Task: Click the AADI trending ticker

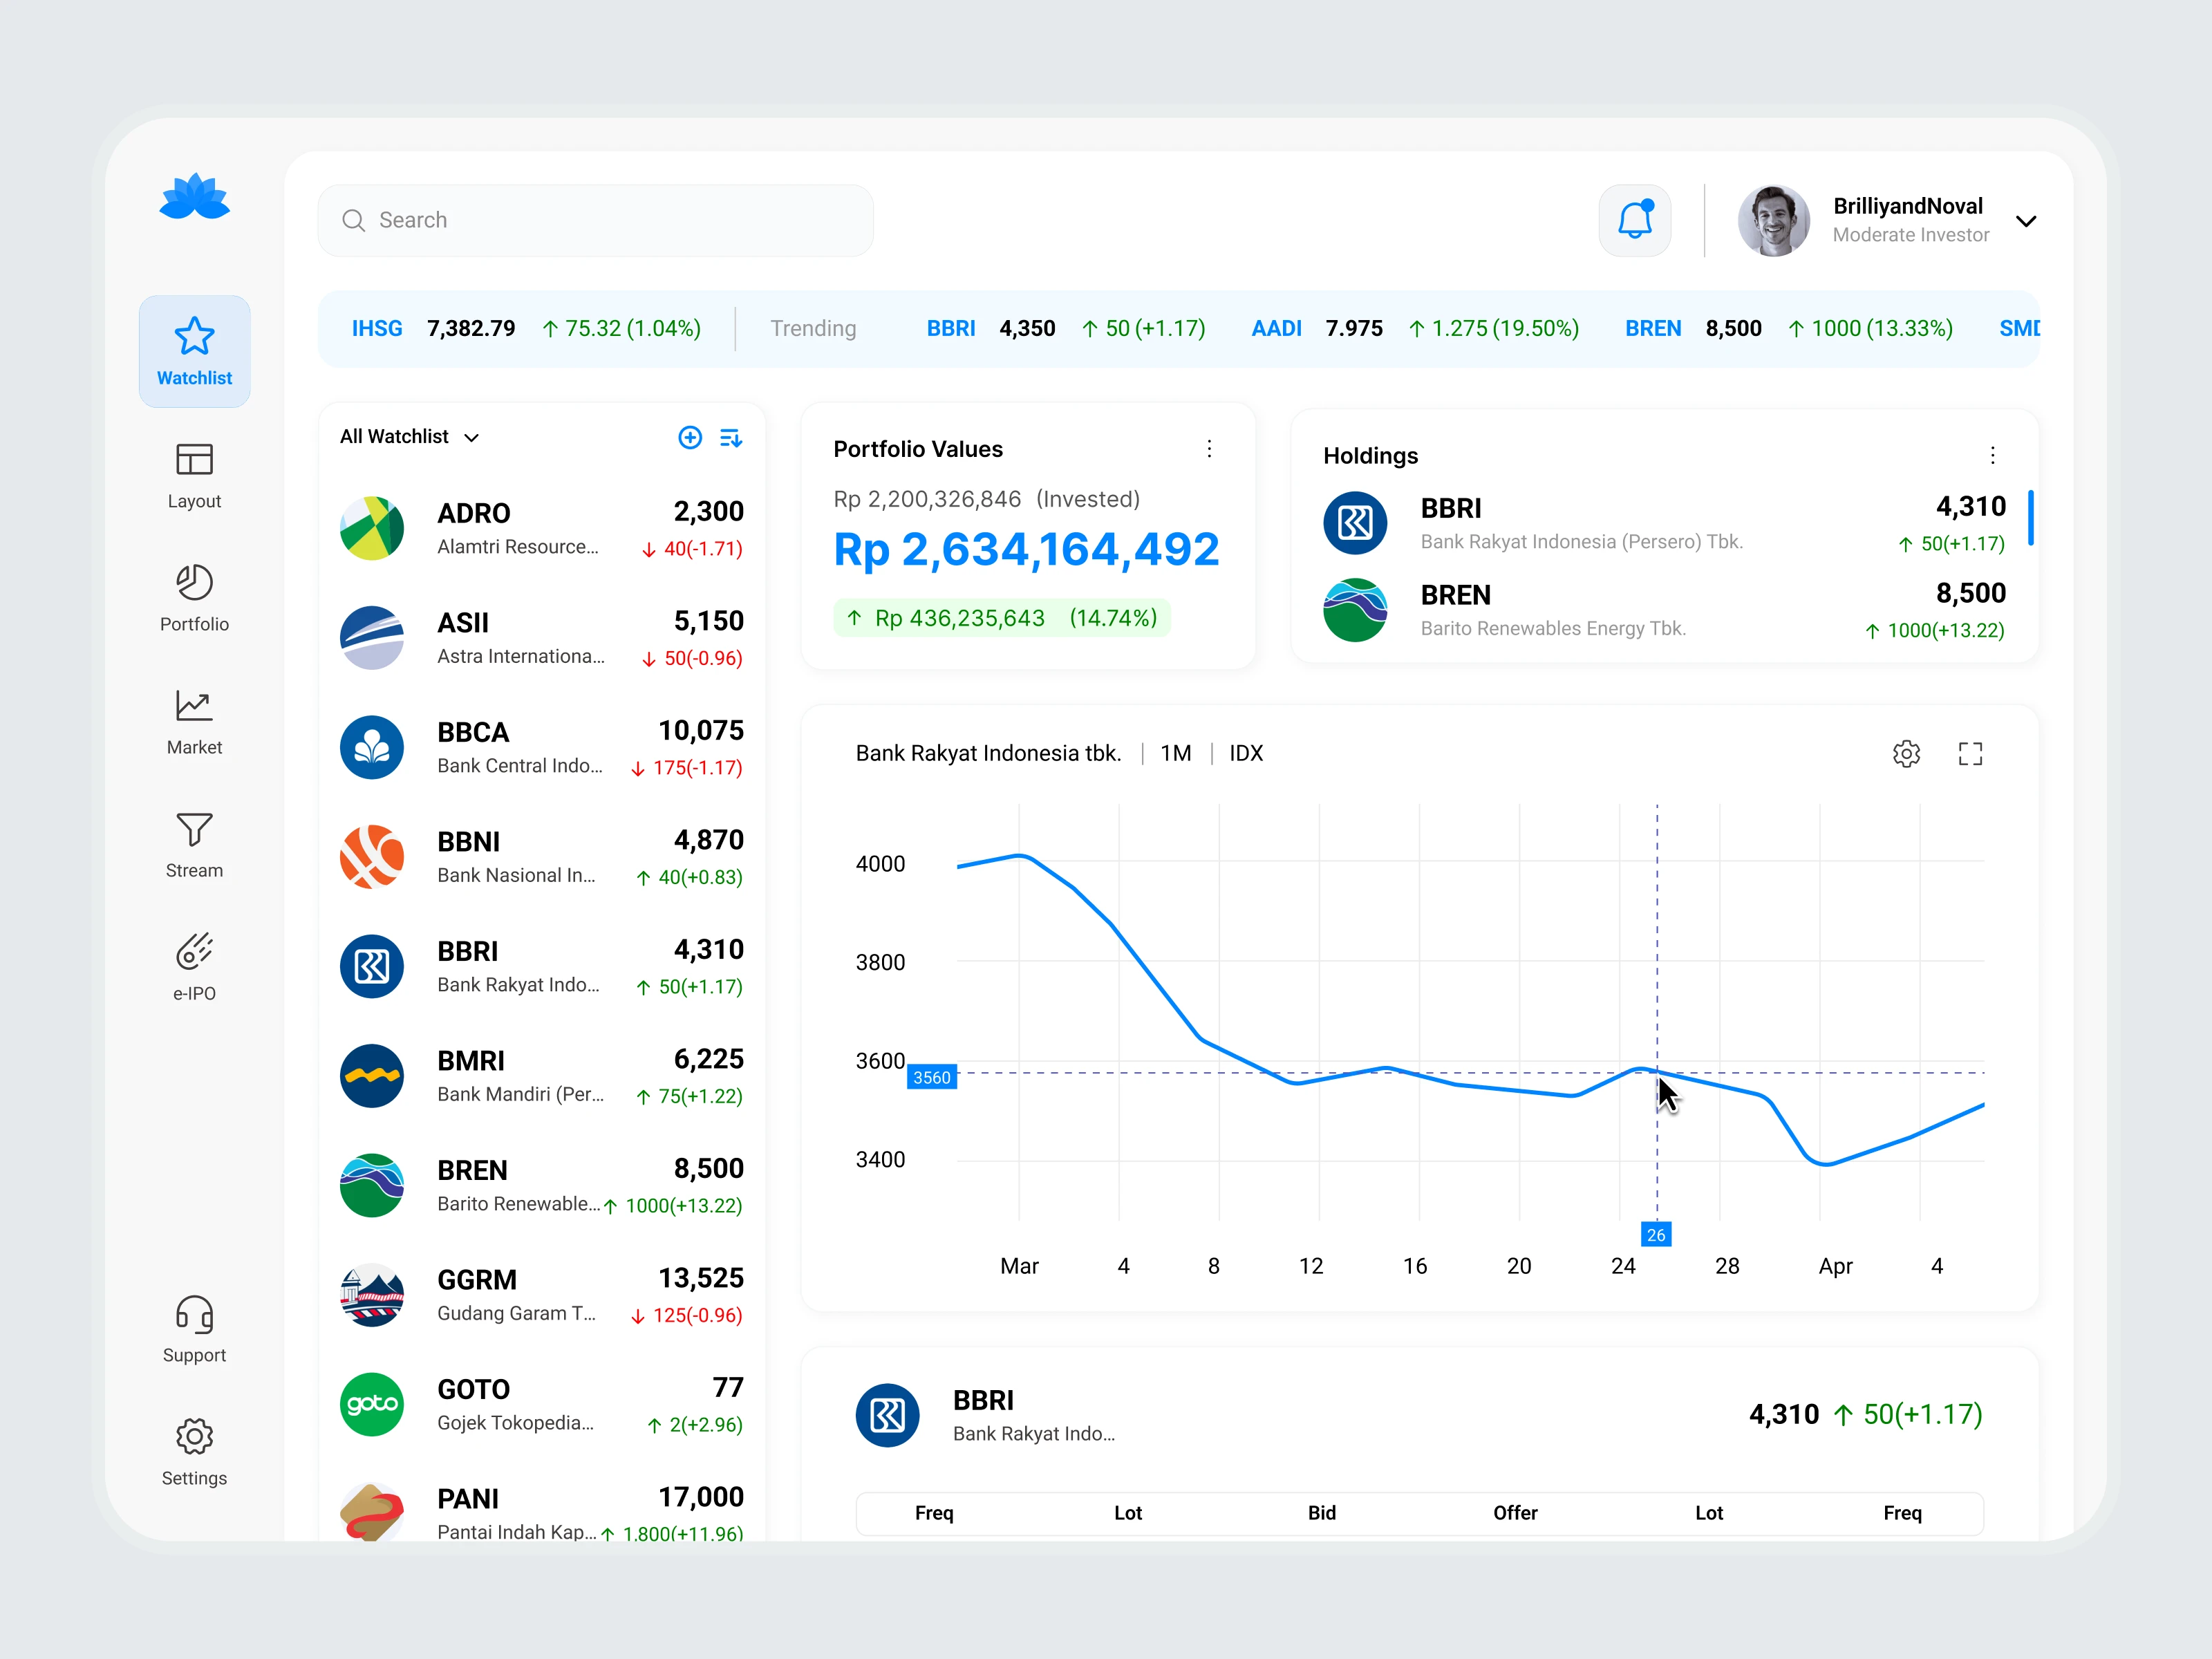Action: pyautogui.click(x=1276, y=328)
